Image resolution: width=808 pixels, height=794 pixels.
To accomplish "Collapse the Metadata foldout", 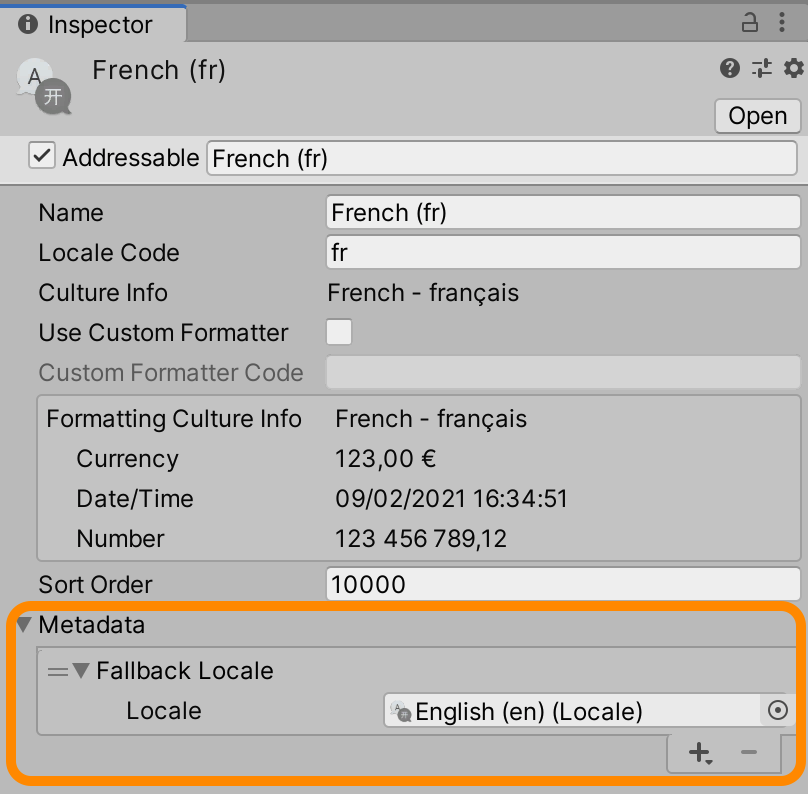I will 24,625.
